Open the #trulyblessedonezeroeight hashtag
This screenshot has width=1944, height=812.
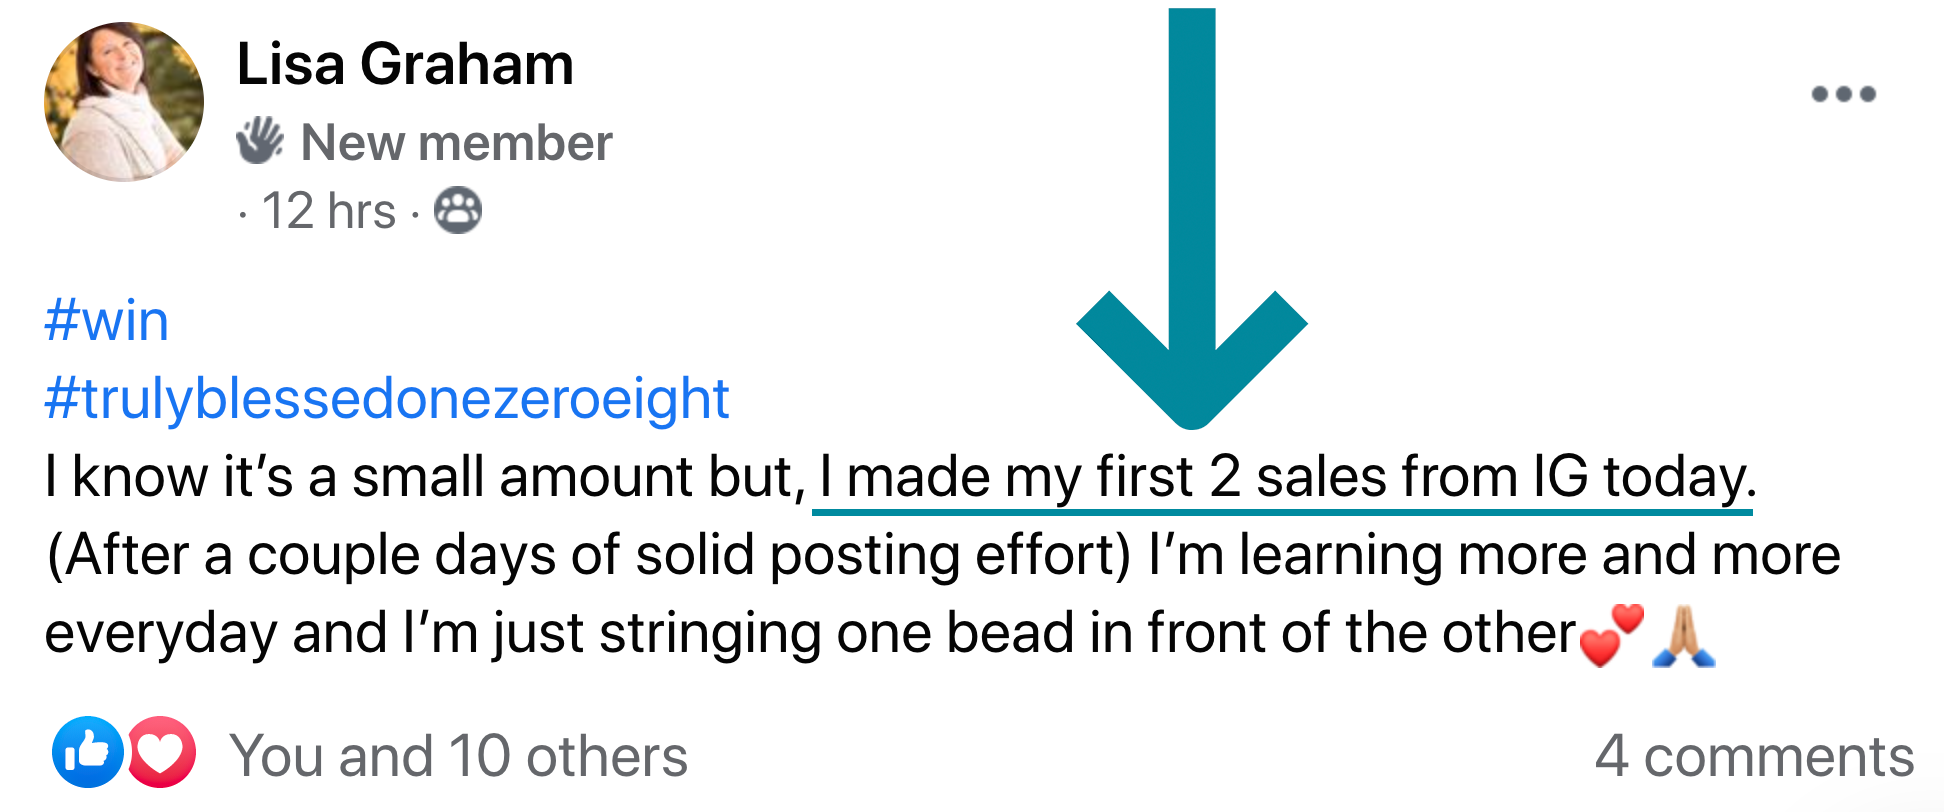coord(387,399)
